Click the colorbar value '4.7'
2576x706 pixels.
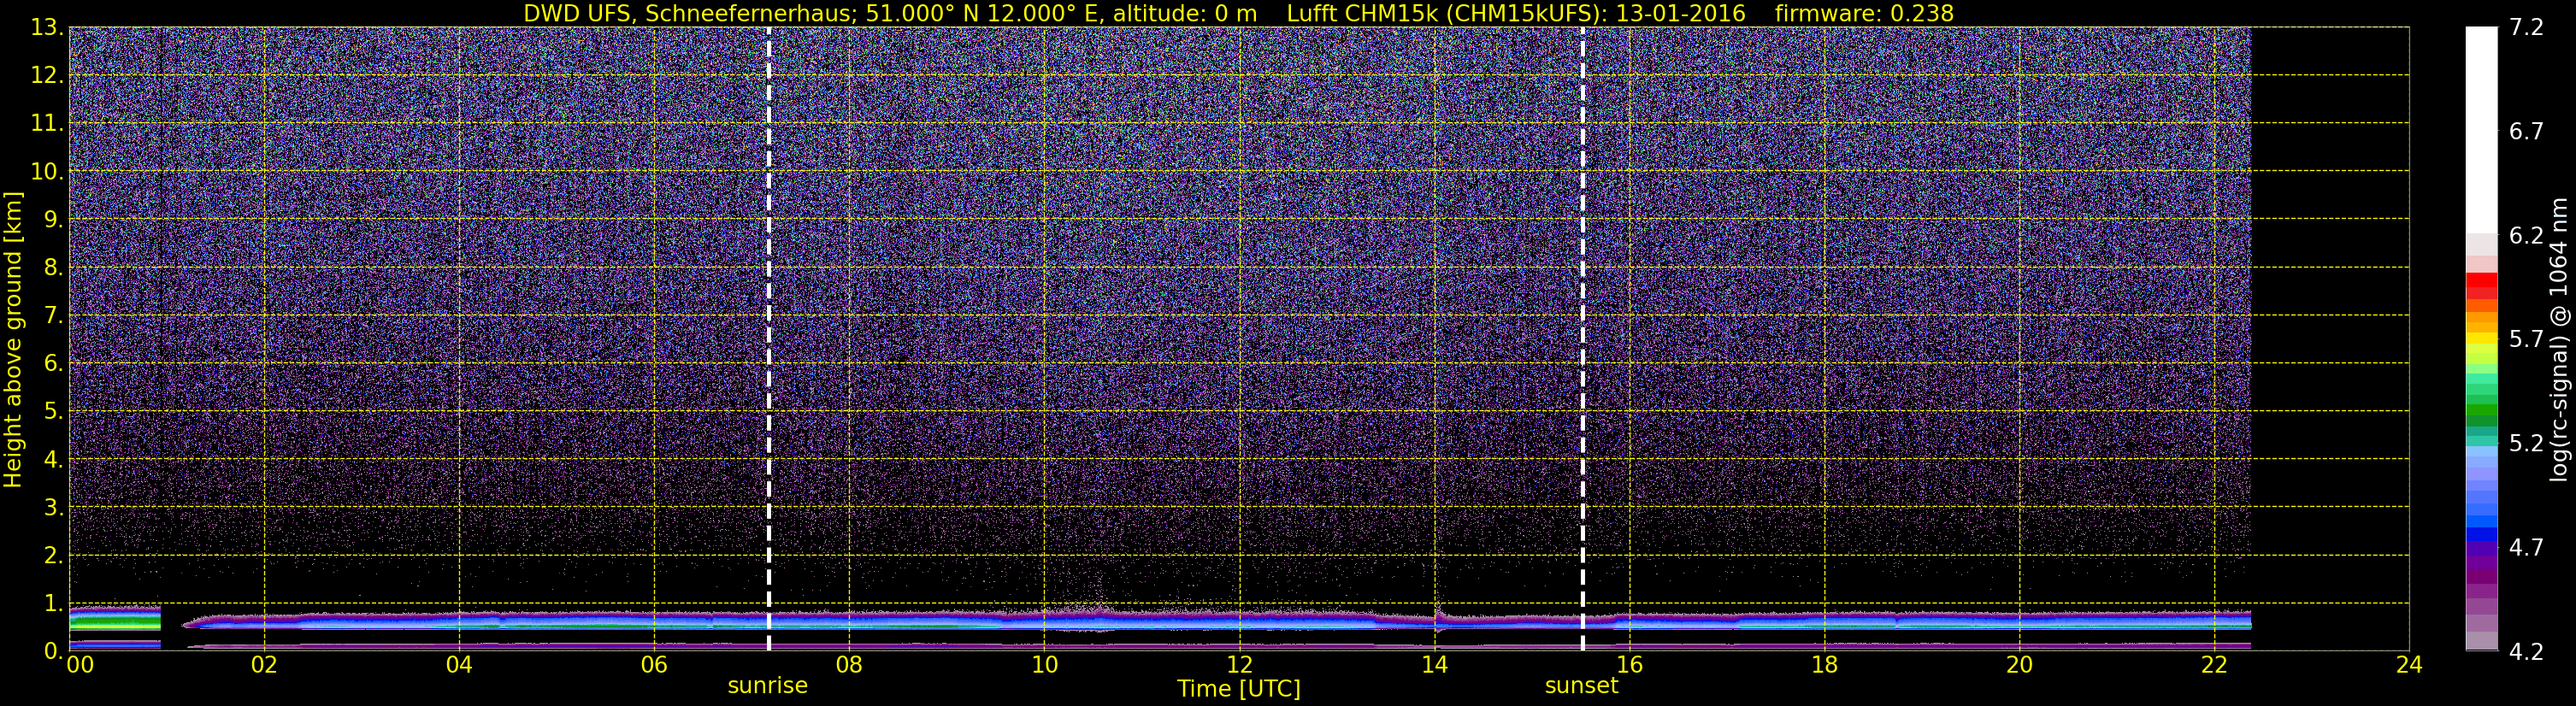pyautogui.click(x=2526, y=548)
